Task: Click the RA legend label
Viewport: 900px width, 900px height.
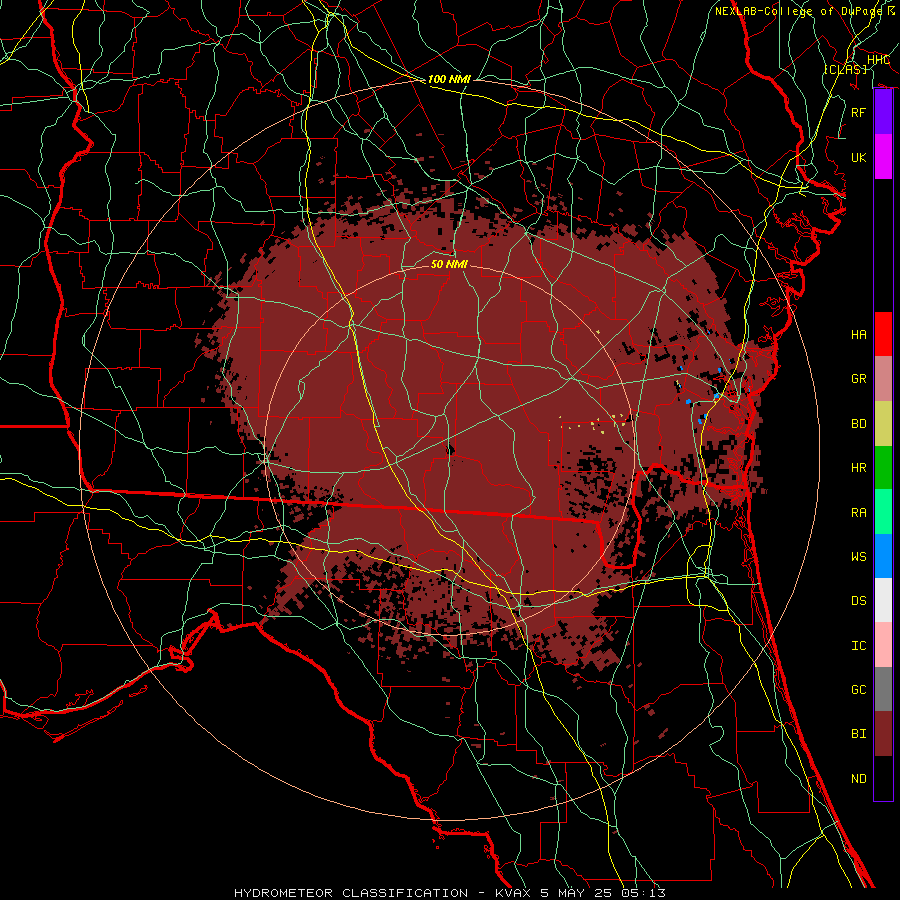Action: pos(859,513)
